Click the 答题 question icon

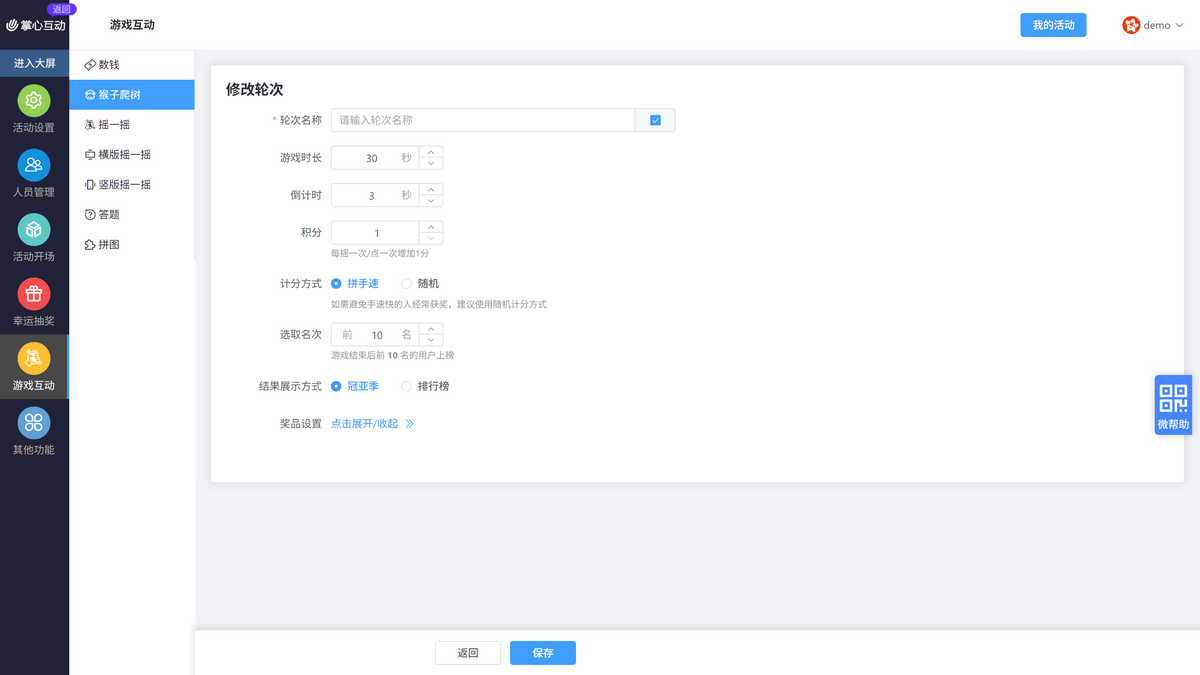pyautogui.click(x=90, y=215)
